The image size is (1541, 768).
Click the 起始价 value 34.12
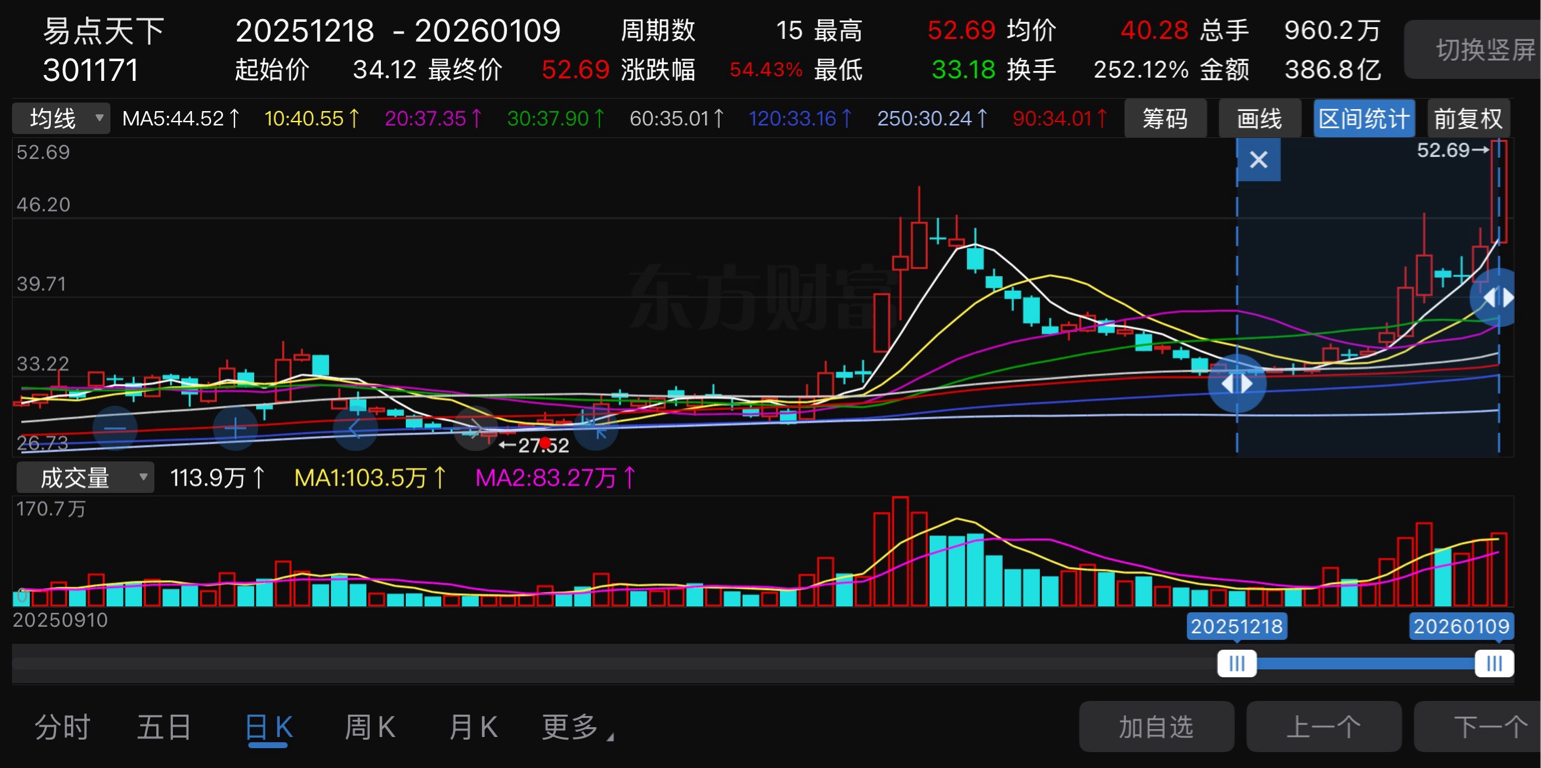point(385,70)
